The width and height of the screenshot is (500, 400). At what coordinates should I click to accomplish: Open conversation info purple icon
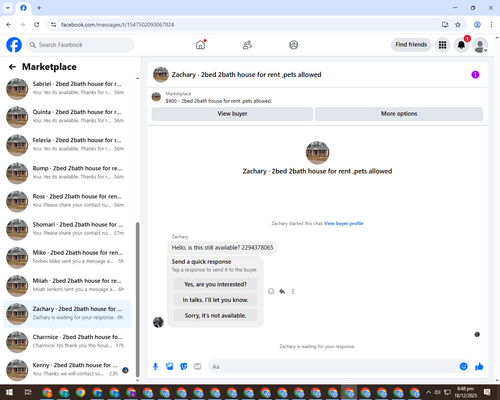[475, 75]
